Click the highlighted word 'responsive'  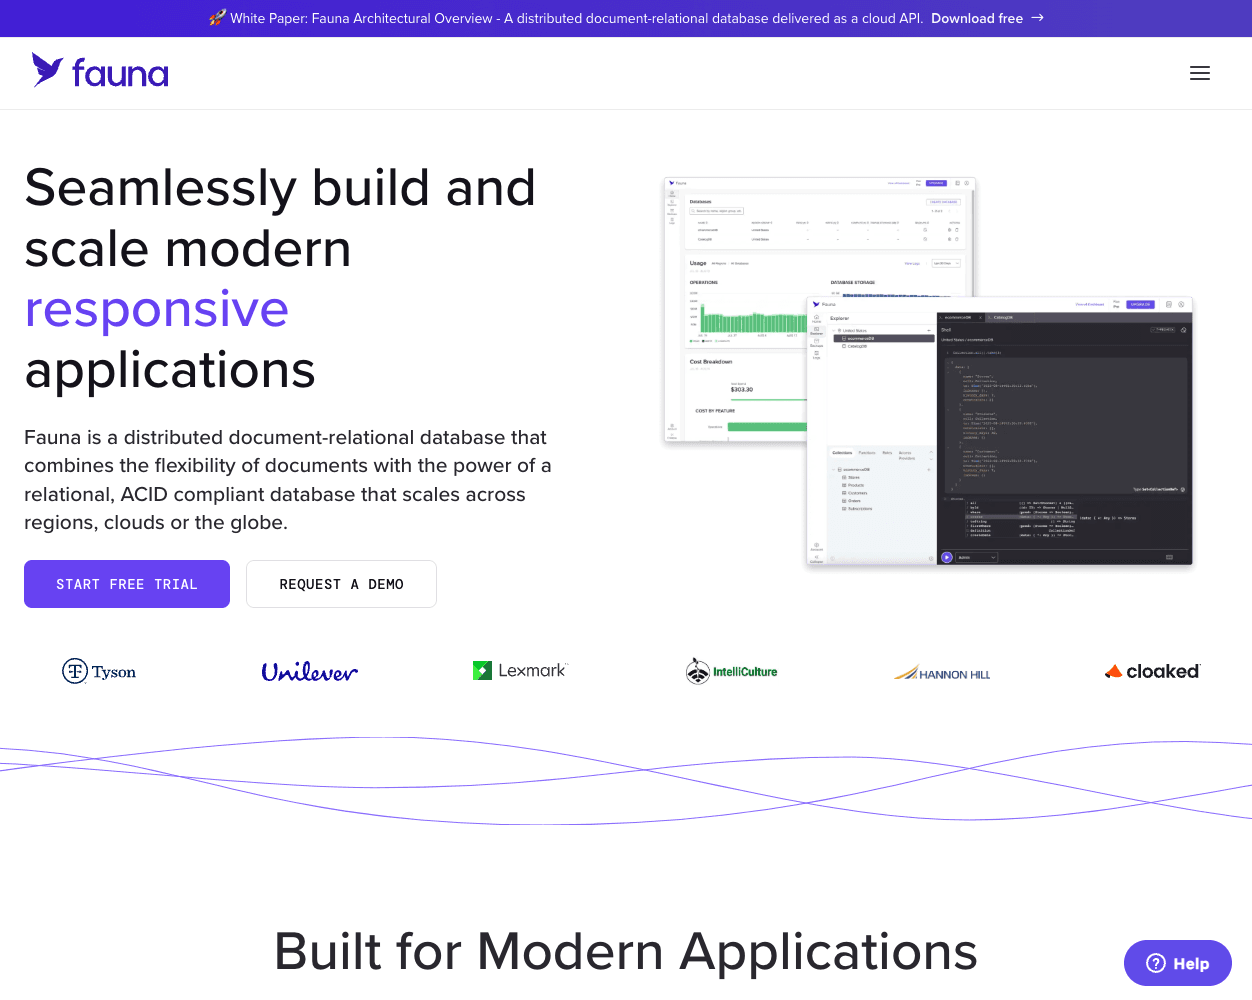coord(157,309)
